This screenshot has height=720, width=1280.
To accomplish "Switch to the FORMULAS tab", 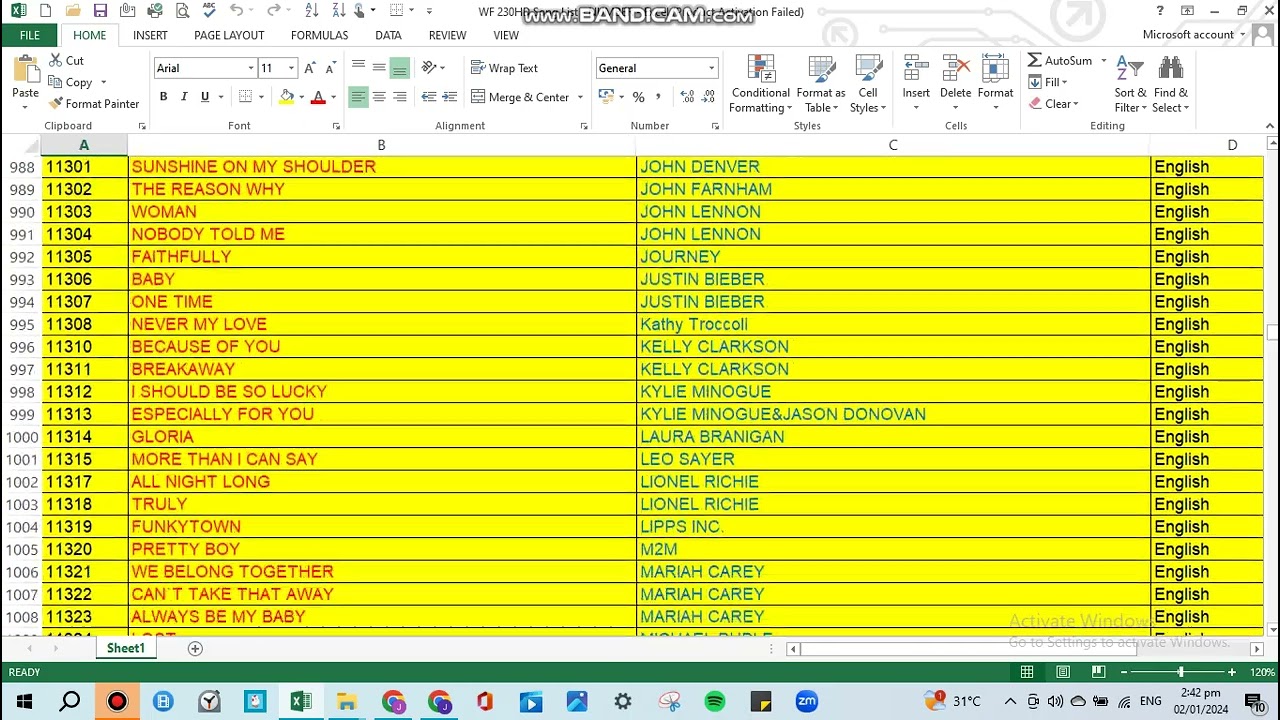I will (x=319, y=35).
